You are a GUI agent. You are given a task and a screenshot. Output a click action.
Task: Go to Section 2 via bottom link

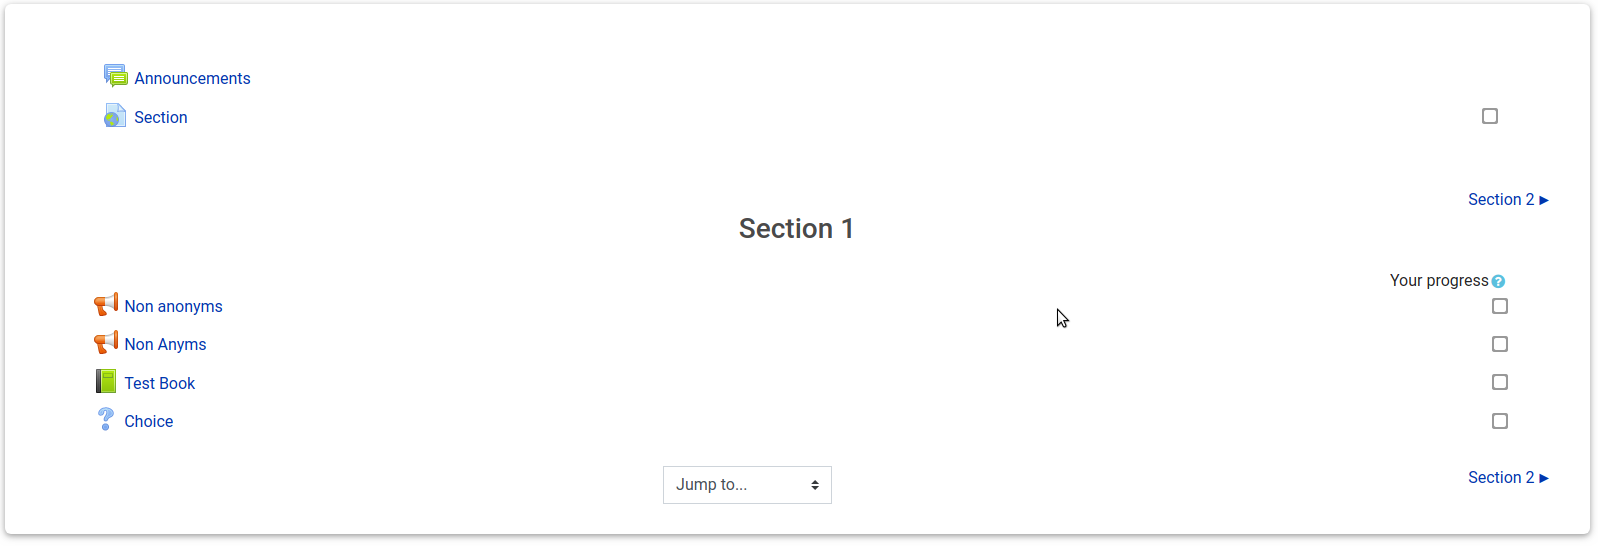1508,477
